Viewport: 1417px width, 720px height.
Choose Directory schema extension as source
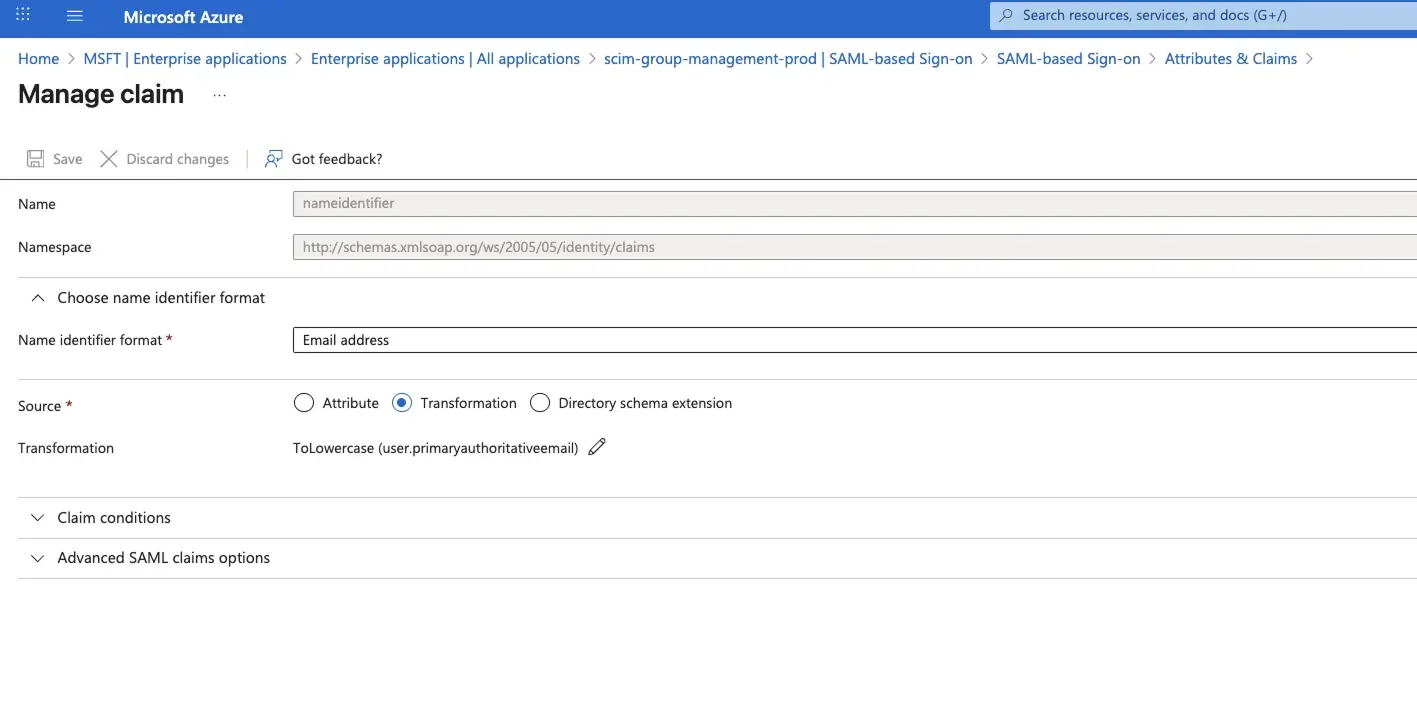(x=540, y=402)
